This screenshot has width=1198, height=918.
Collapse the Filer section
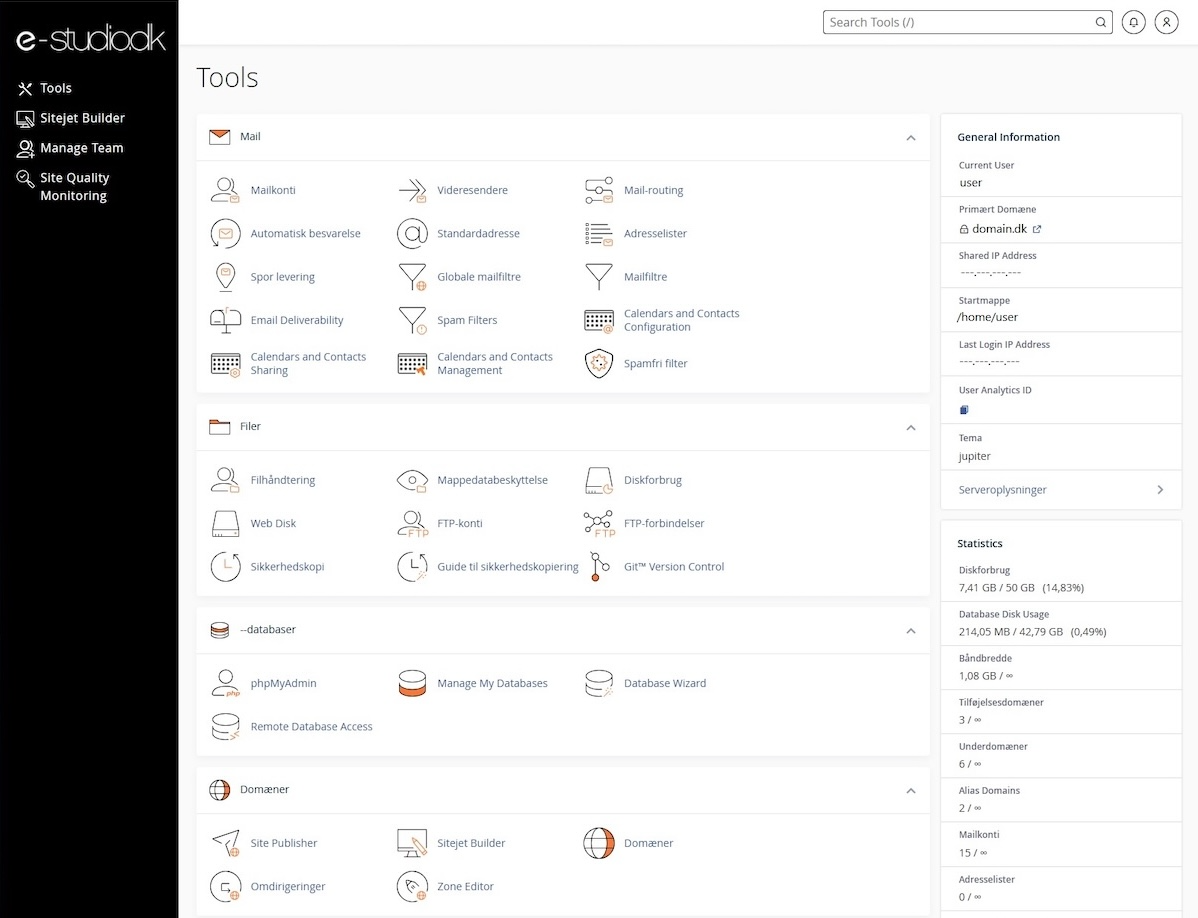(x=910, y=428)
